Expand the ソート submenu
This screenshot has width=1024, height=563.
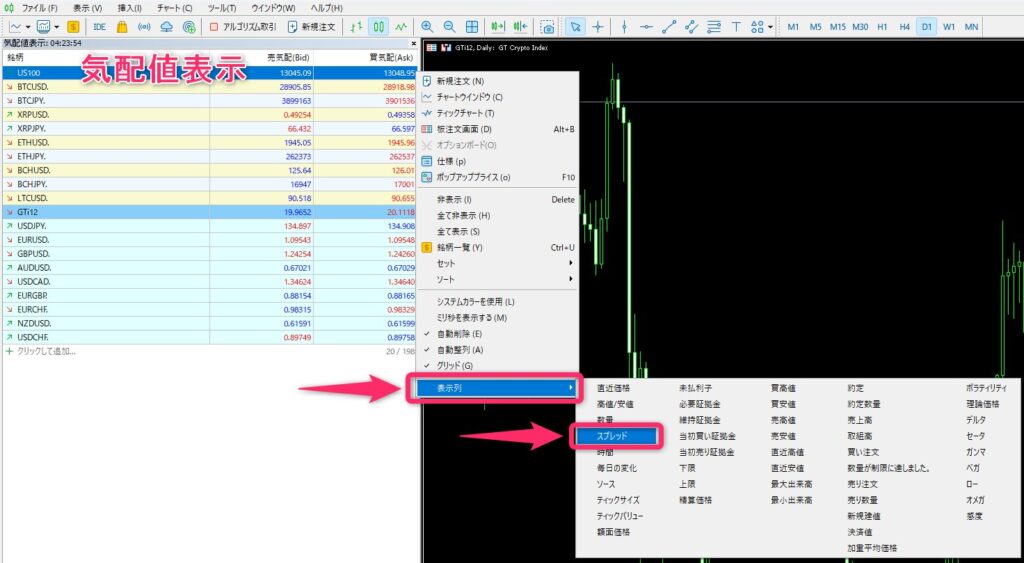point(500,279)
